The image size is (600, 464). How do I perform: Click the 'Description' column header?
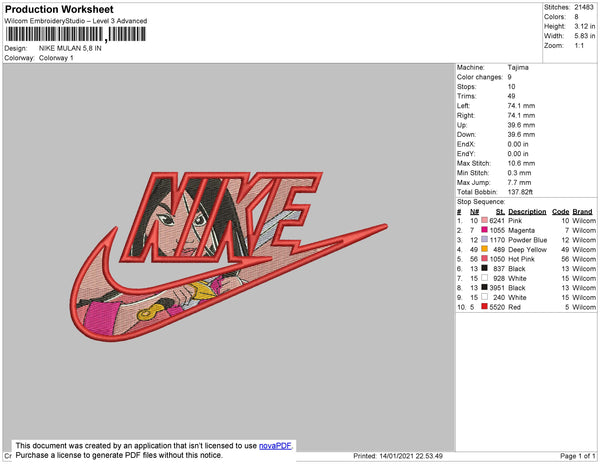(527, 212)
